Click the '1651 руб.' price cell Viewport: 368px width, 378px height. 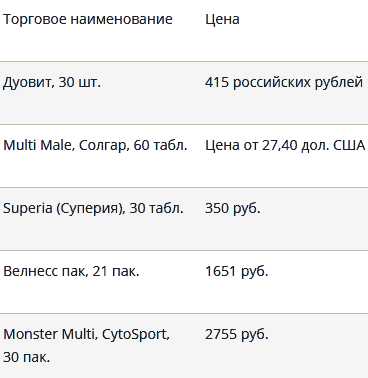(237, 271)
